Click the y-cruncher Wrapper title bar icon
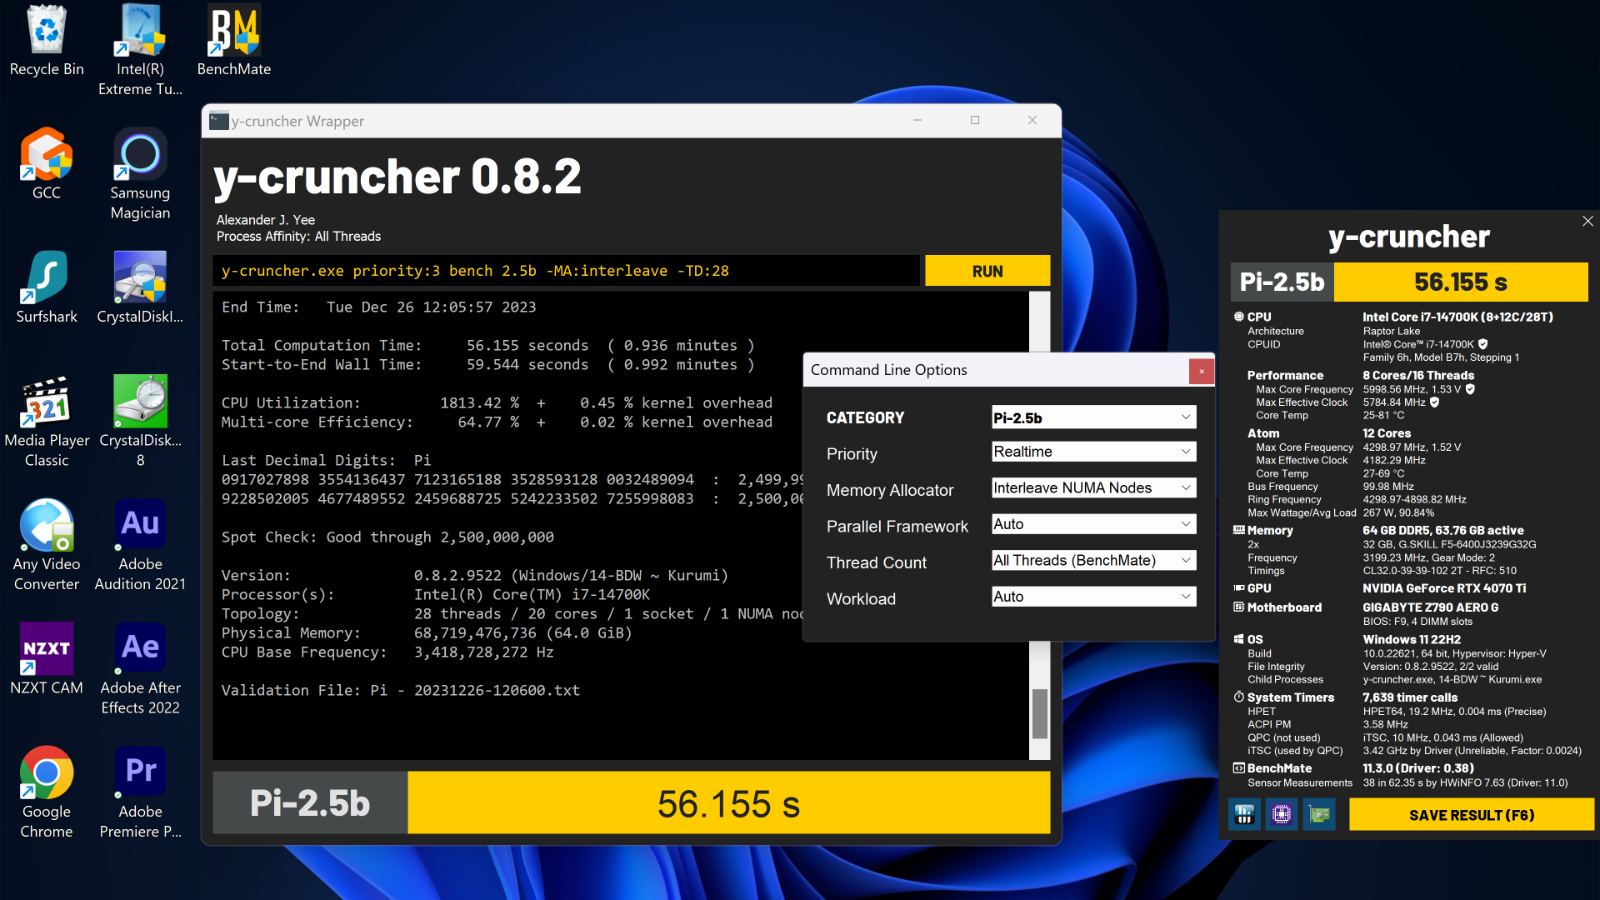Screen dimensions: 1600x900 (x=219, y=121)
